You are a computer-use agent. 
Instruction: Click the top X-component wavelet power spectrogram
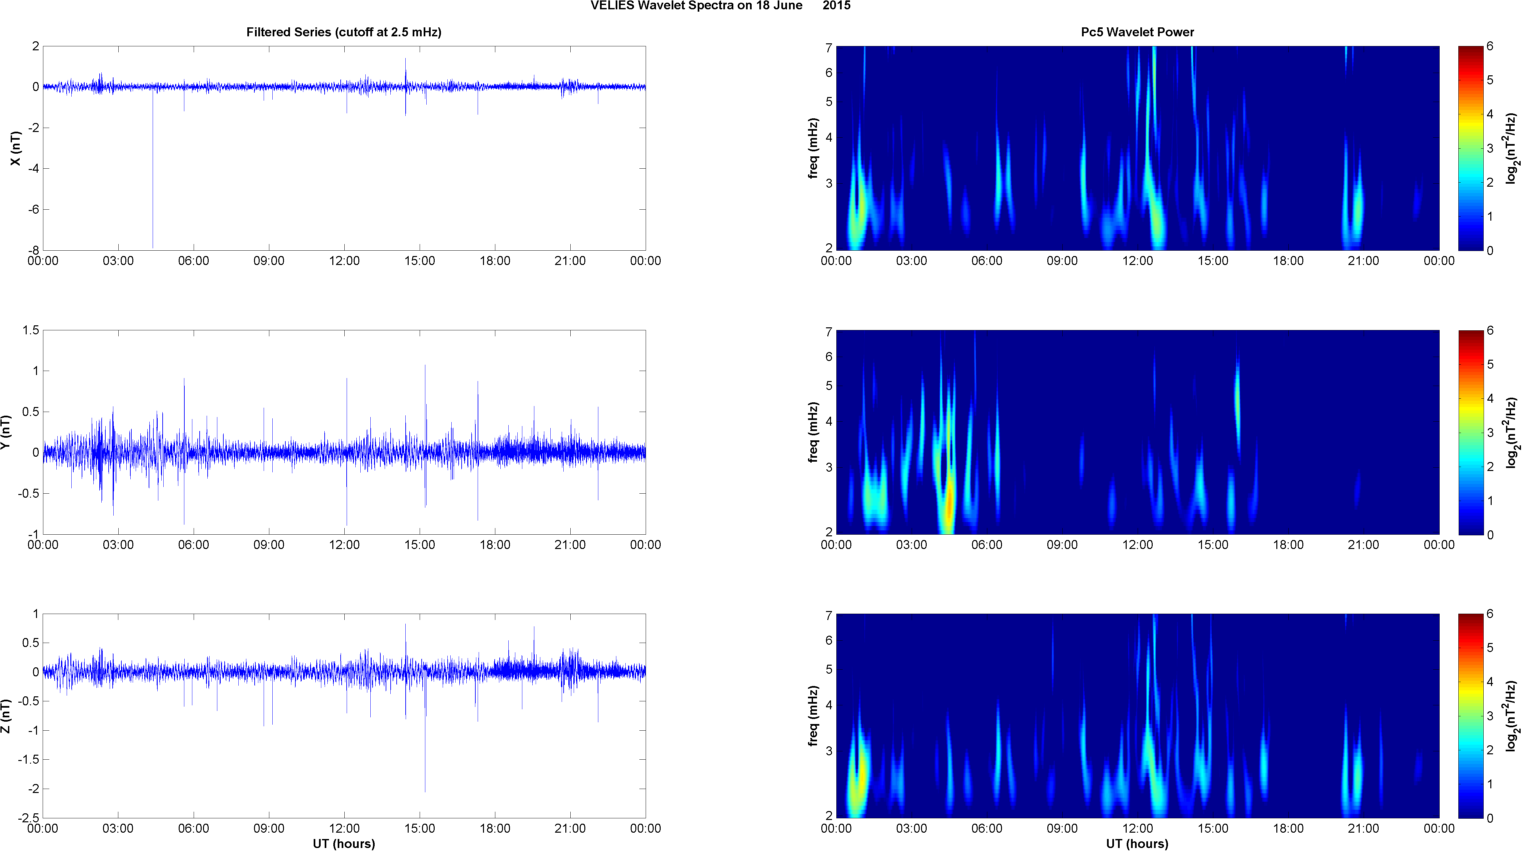(1137, 148)
